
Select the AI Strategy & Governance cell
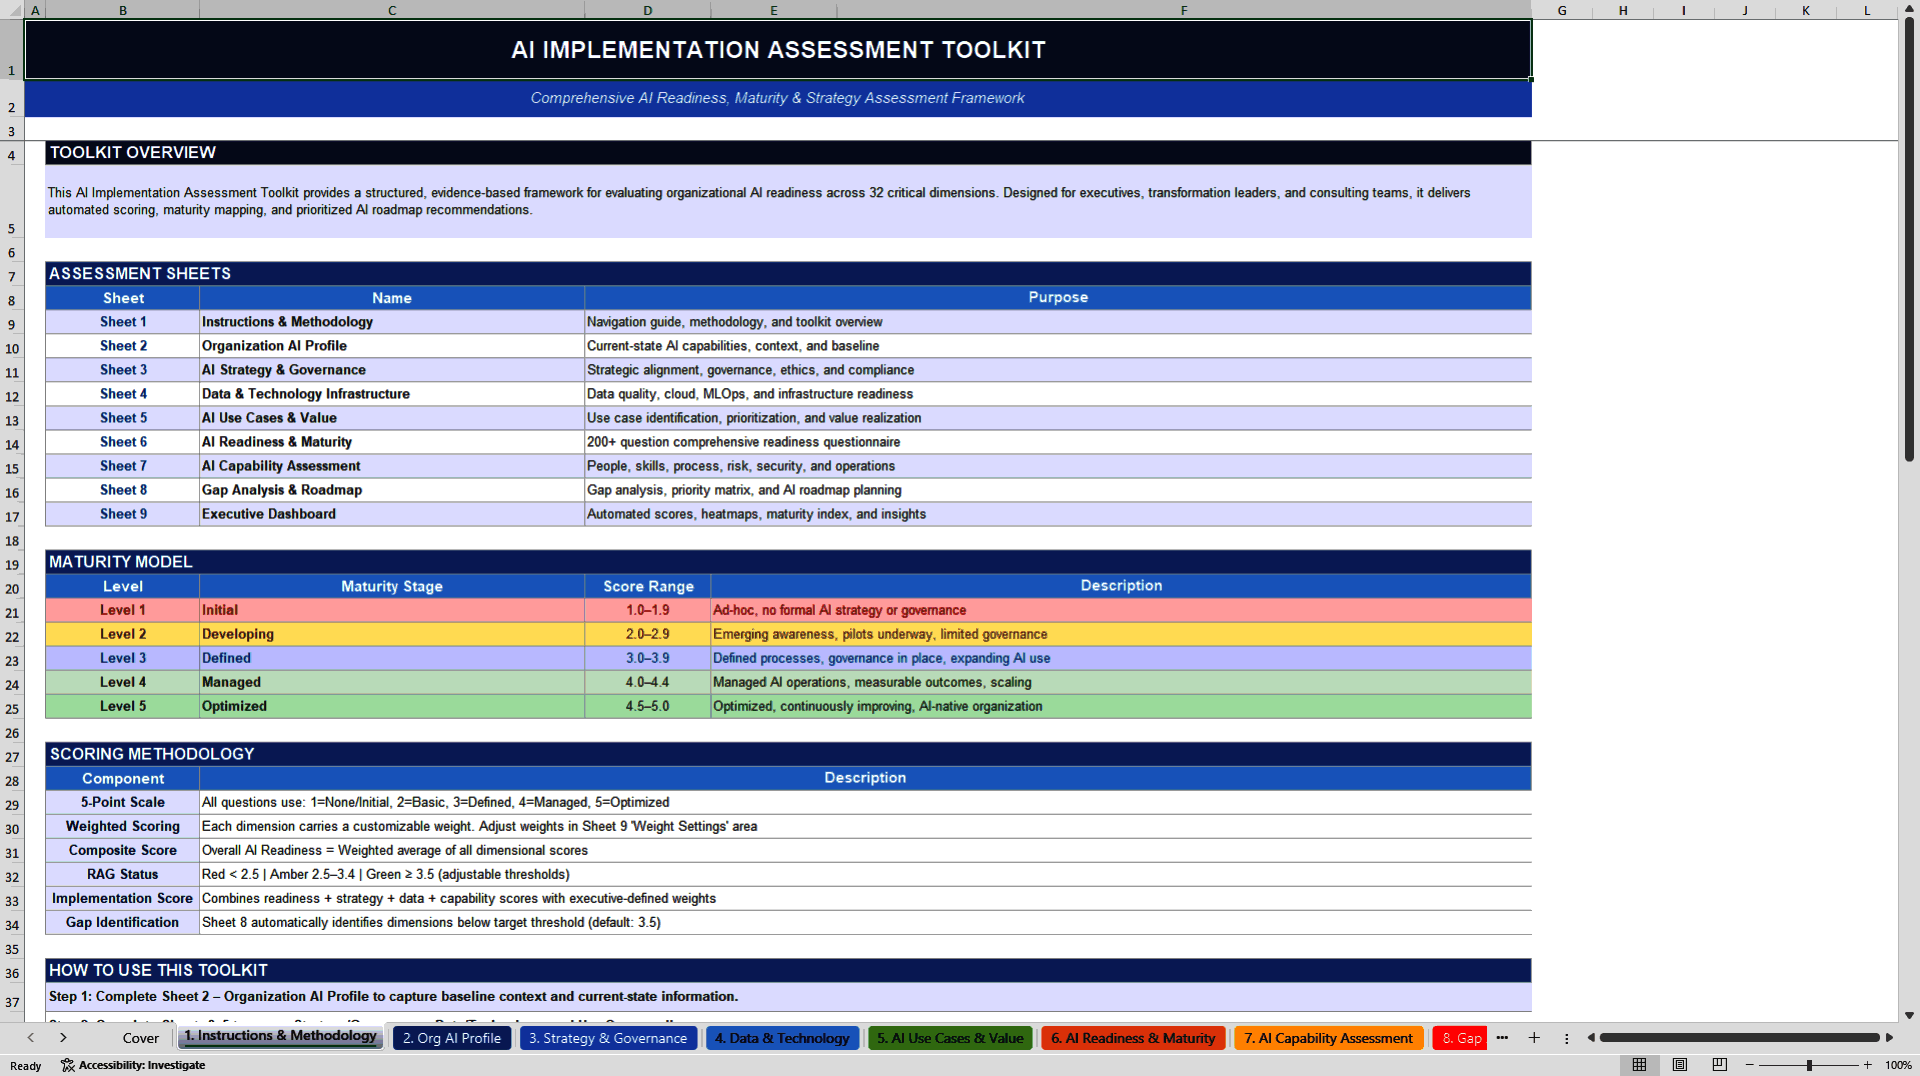coord(392,370)
